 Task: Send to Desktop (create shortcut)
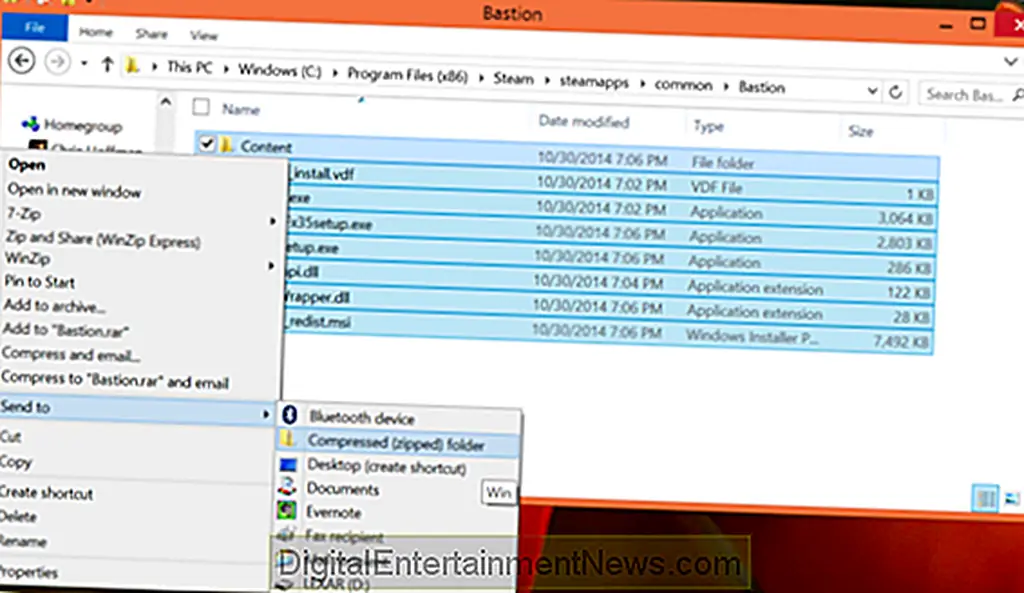click(x=387, y=466)
